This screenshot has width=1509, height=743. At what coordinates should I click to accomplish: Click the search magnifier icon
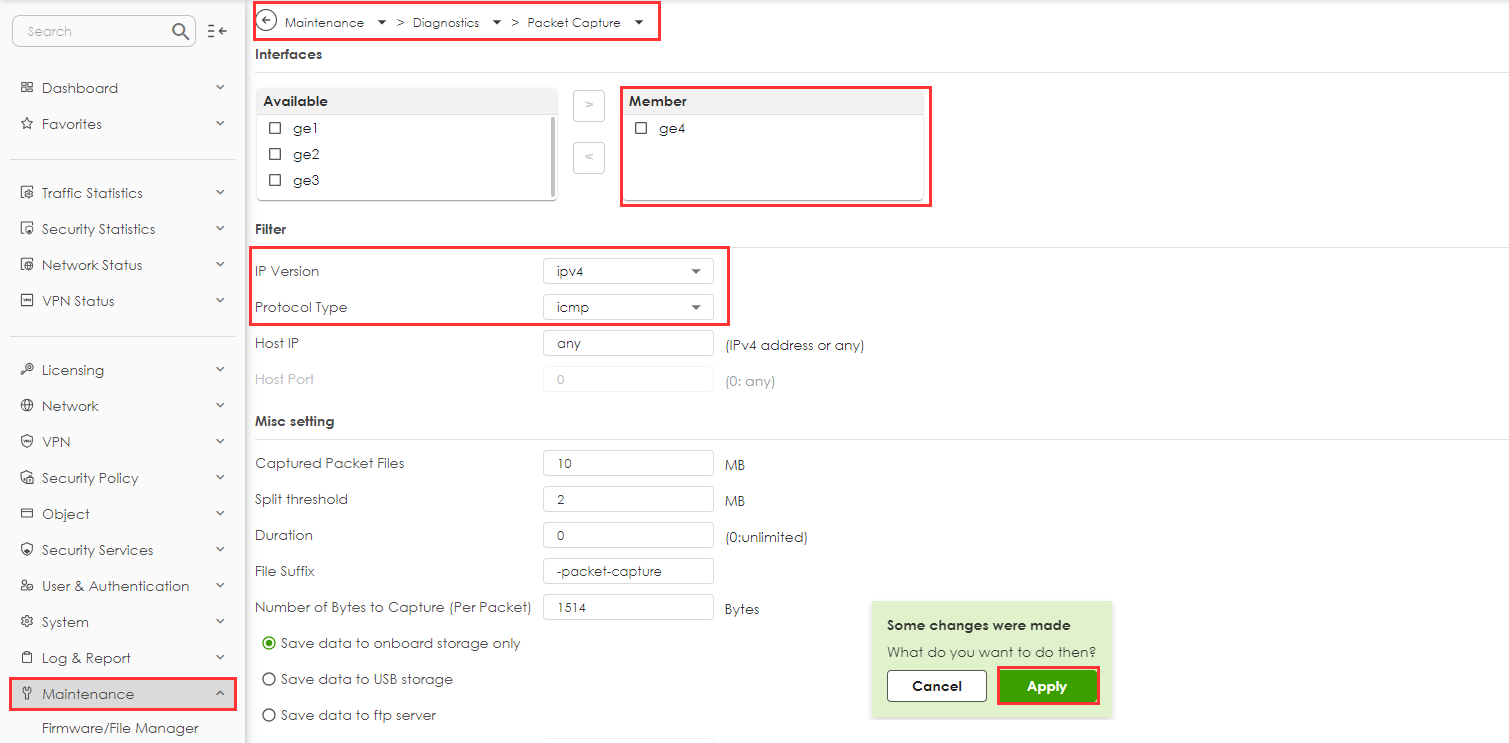pos(180,31)
